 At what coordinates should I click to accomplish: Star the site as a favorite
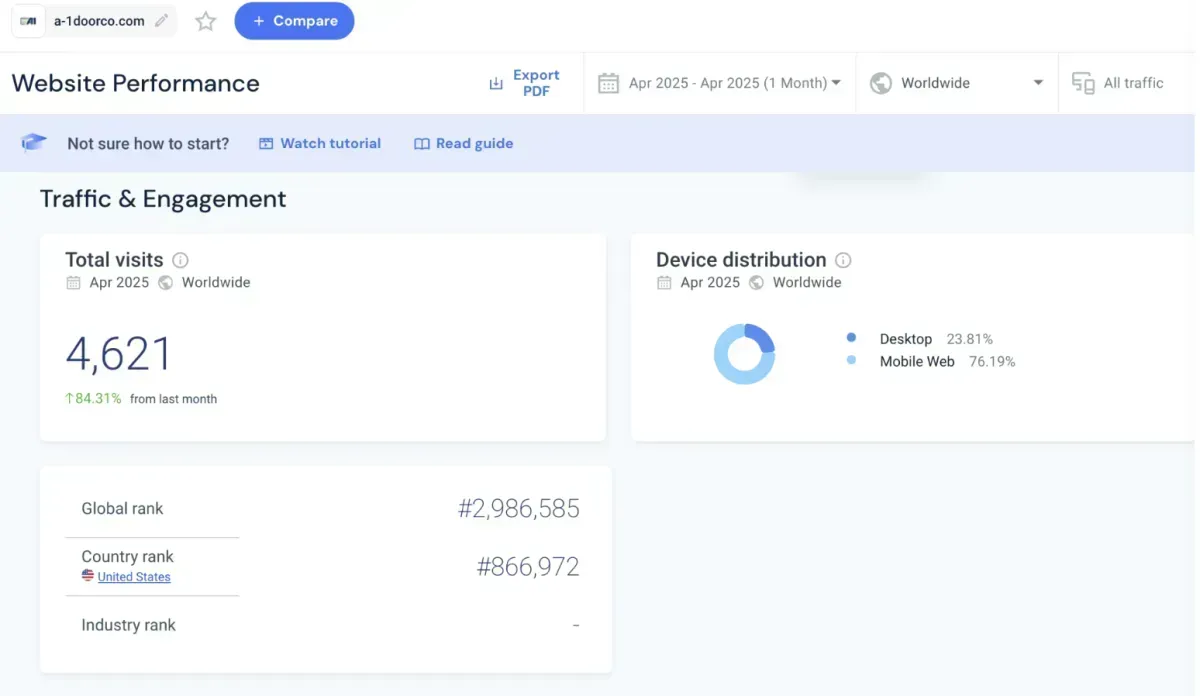[206, 21]
